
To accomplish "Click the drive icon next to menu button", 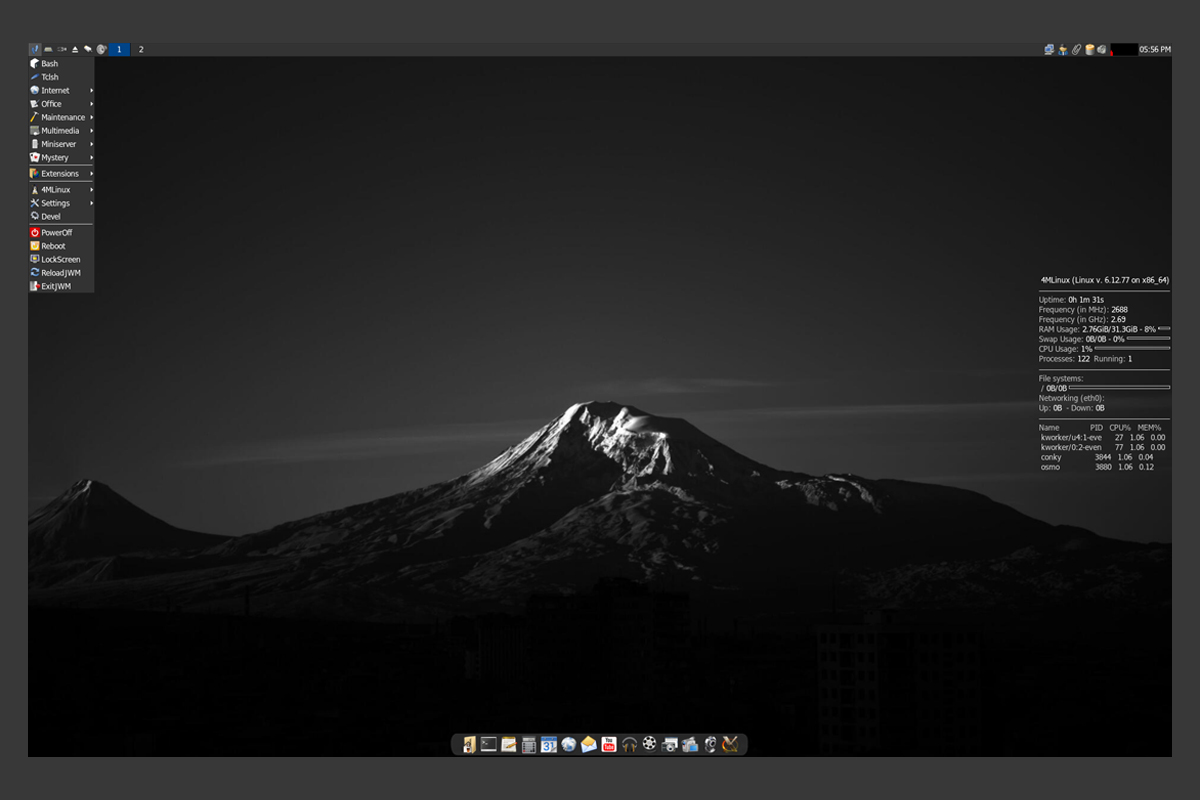I will 48,49.
